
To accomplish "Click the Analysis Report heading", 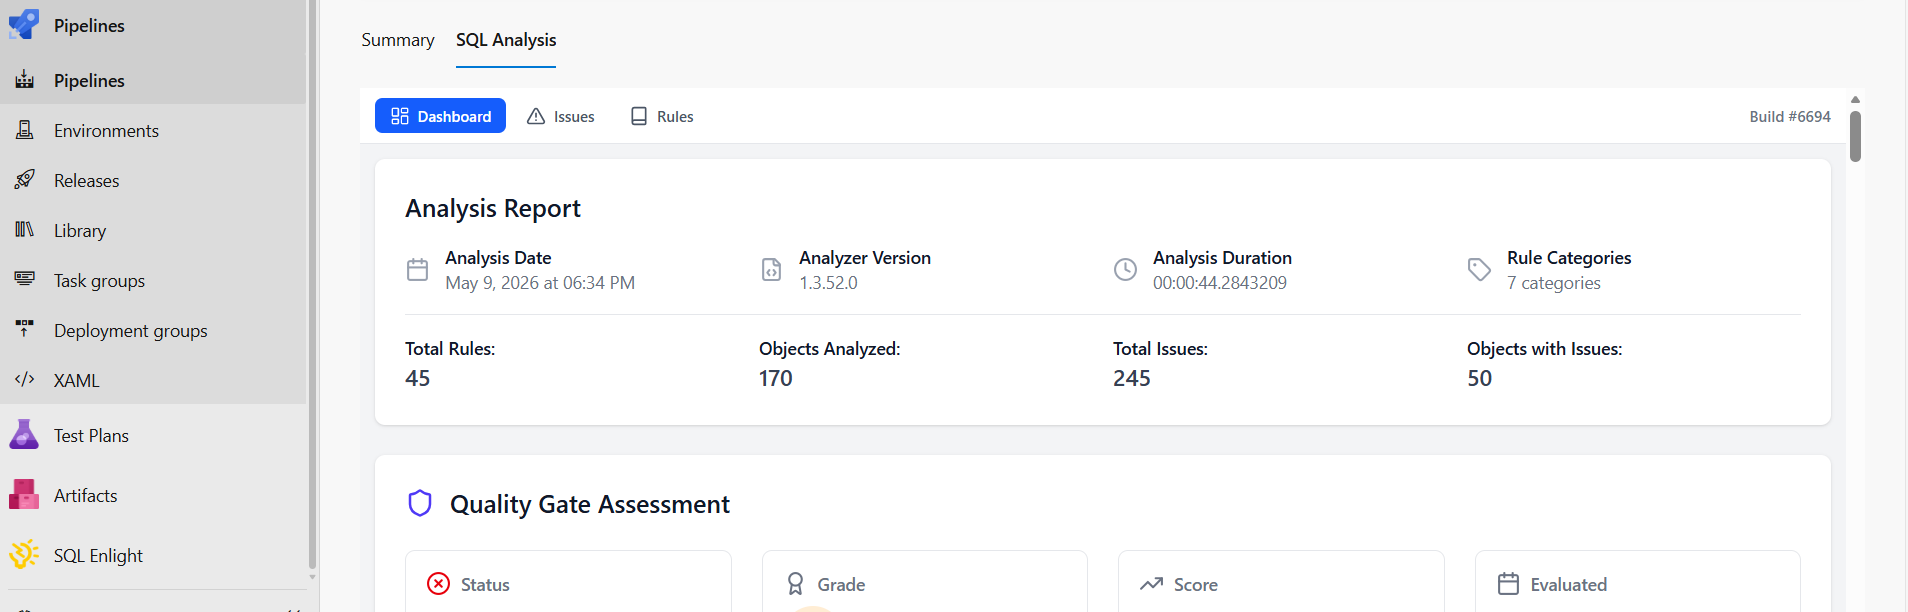I will [x=492, y=208].
